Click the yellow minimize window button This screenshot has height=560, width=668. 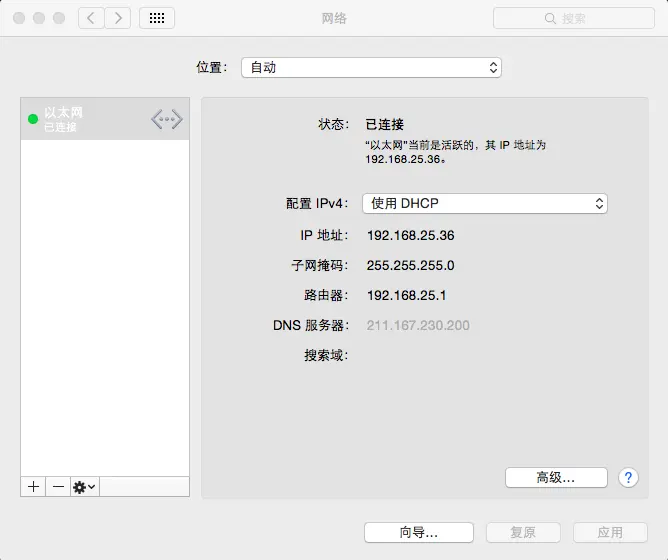[x=39, y=18]
